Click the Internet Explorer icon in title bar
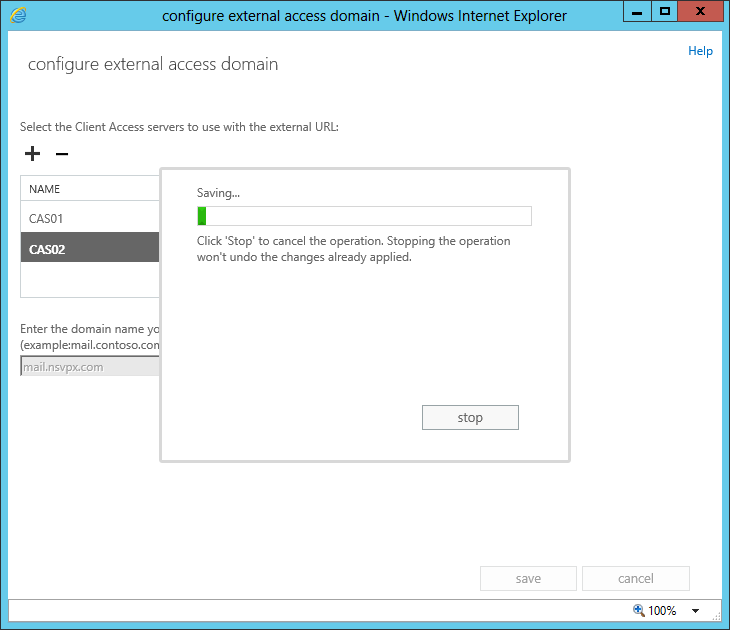 pos(17,15)
